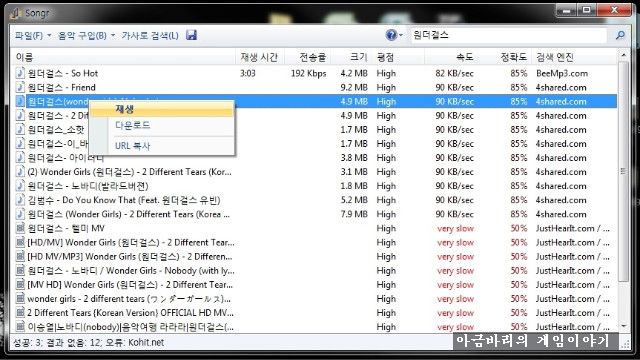Click video icon of OFFICIAL HD MV row
Screen dimensions: 640x360
(x=20, y=313)
